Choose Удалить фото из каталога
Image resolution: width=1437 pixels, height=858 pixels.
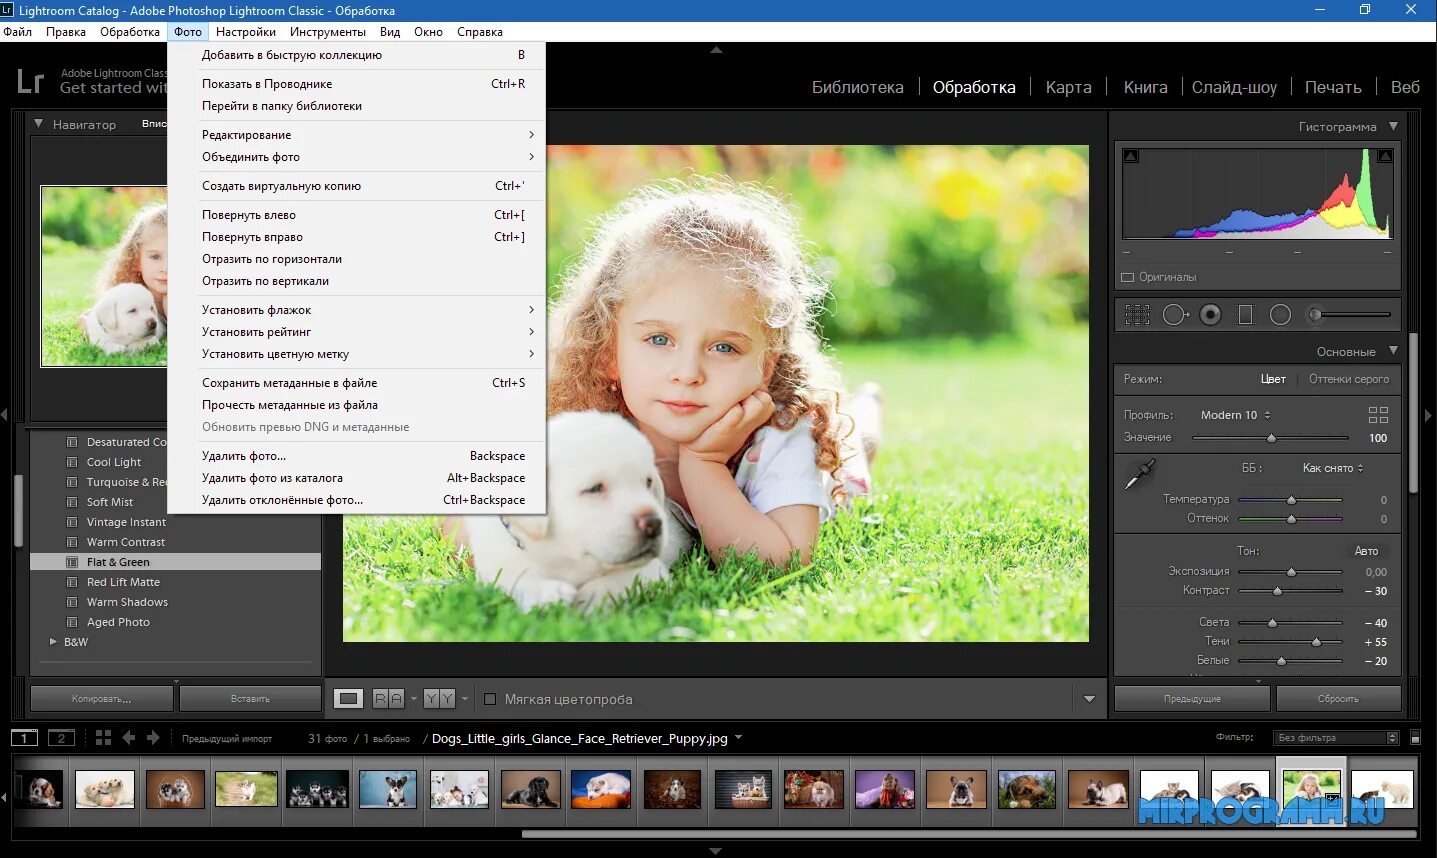(357, 478)
